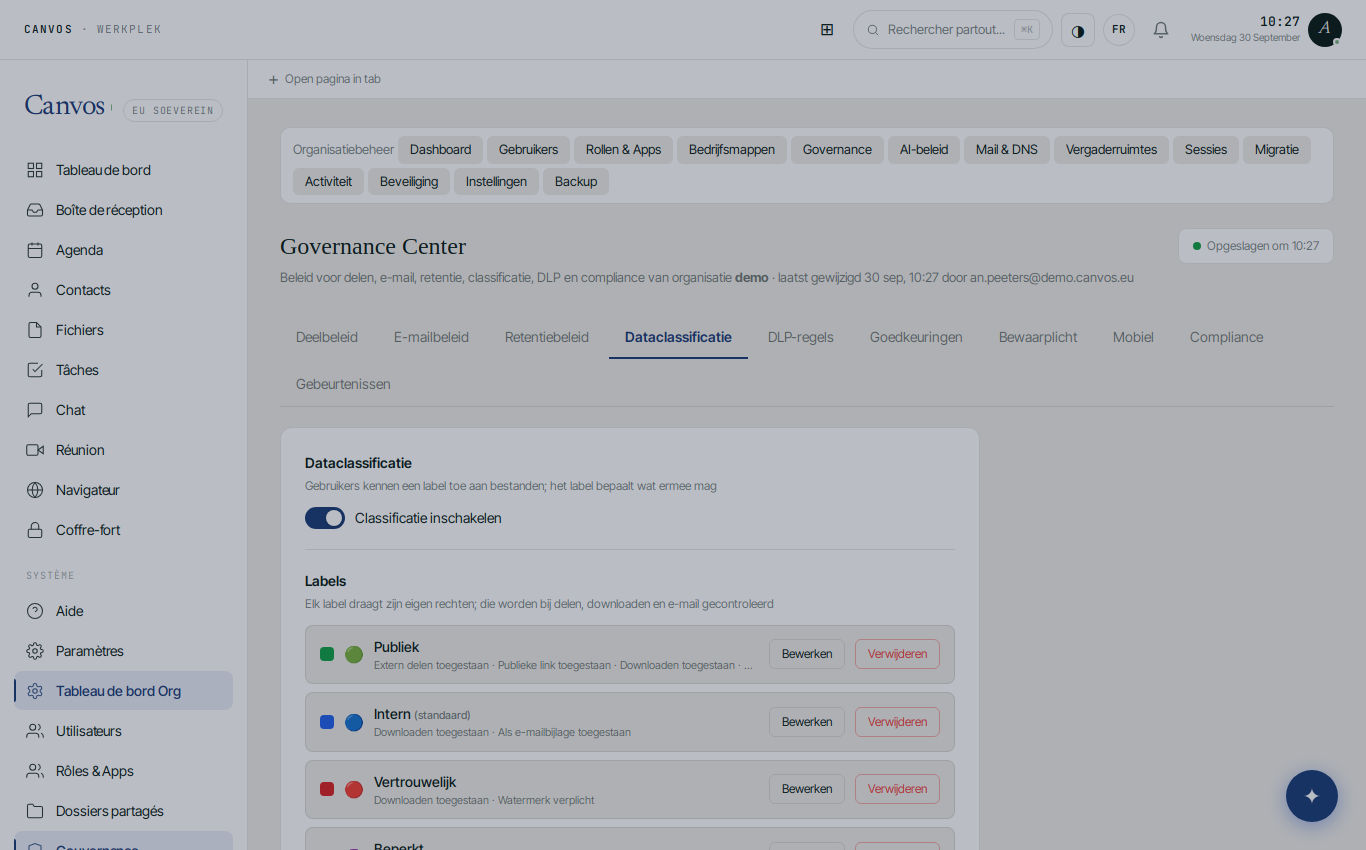The height and width of the screenshot is (850, 1366).
Task: Open the Agenda calendar in sidebar
Action: [123, 250]
